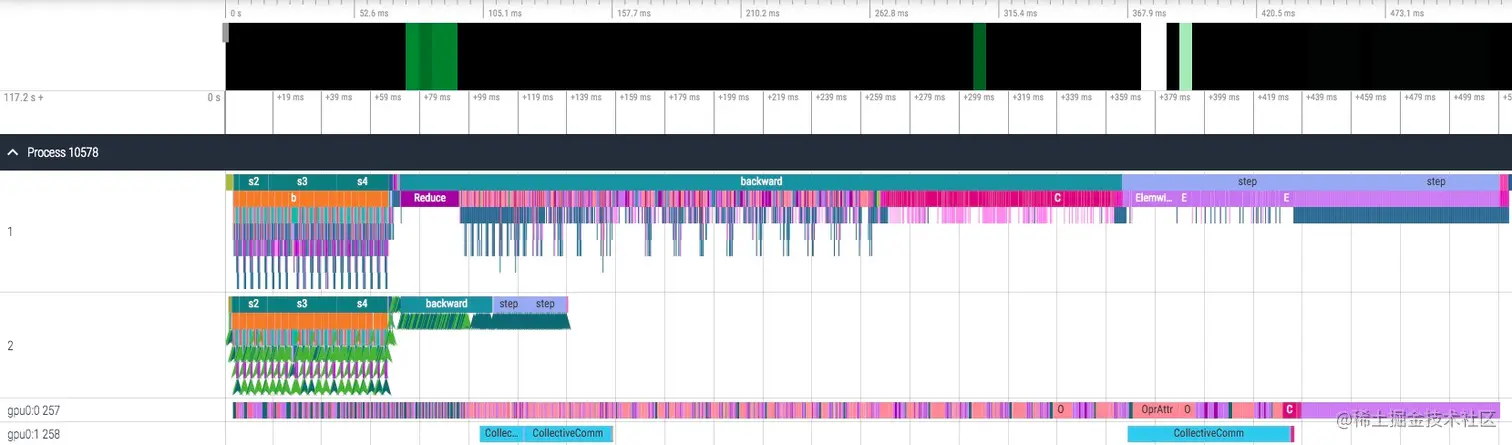Click the Process 10578 header title

point(62,153)
